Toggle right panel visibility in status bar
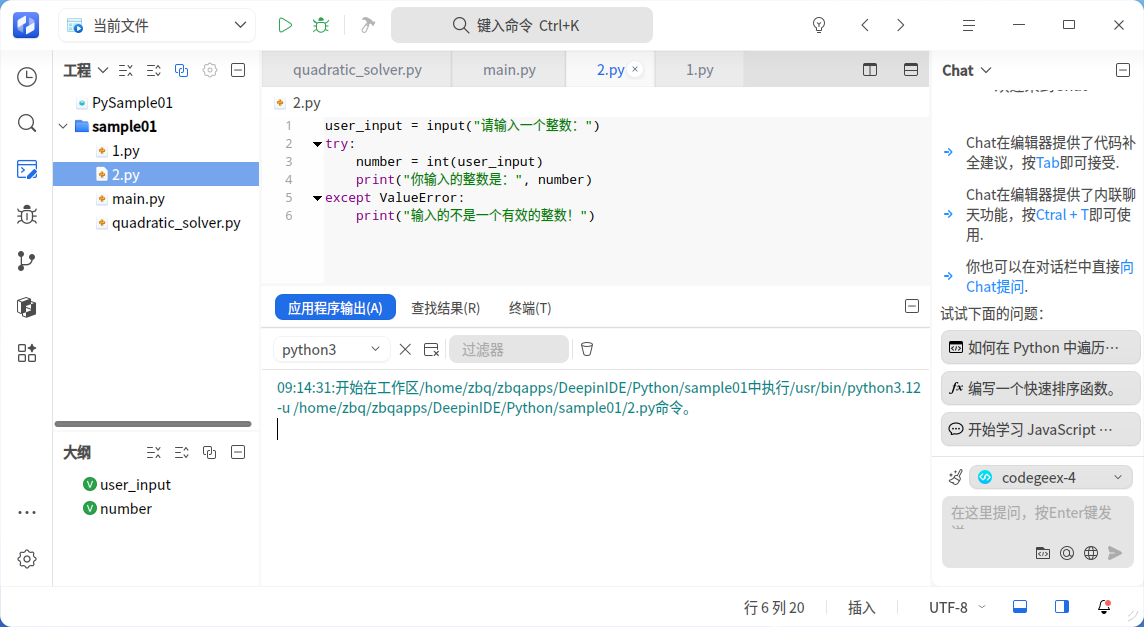Image resolution: width=1144 pixels, height=627 pixels. tap(1062, 607)
